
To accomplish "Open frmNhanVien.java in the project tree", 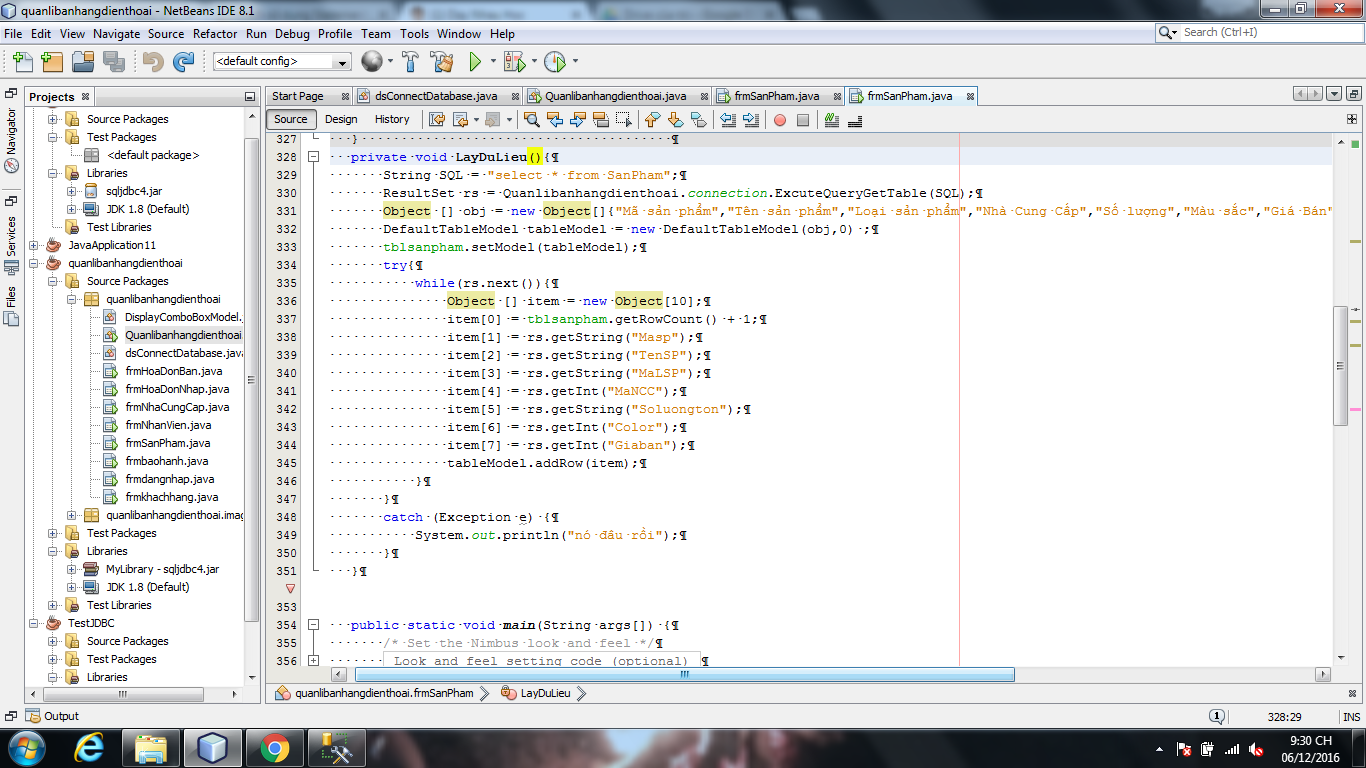I will click(x=168, y=425).
